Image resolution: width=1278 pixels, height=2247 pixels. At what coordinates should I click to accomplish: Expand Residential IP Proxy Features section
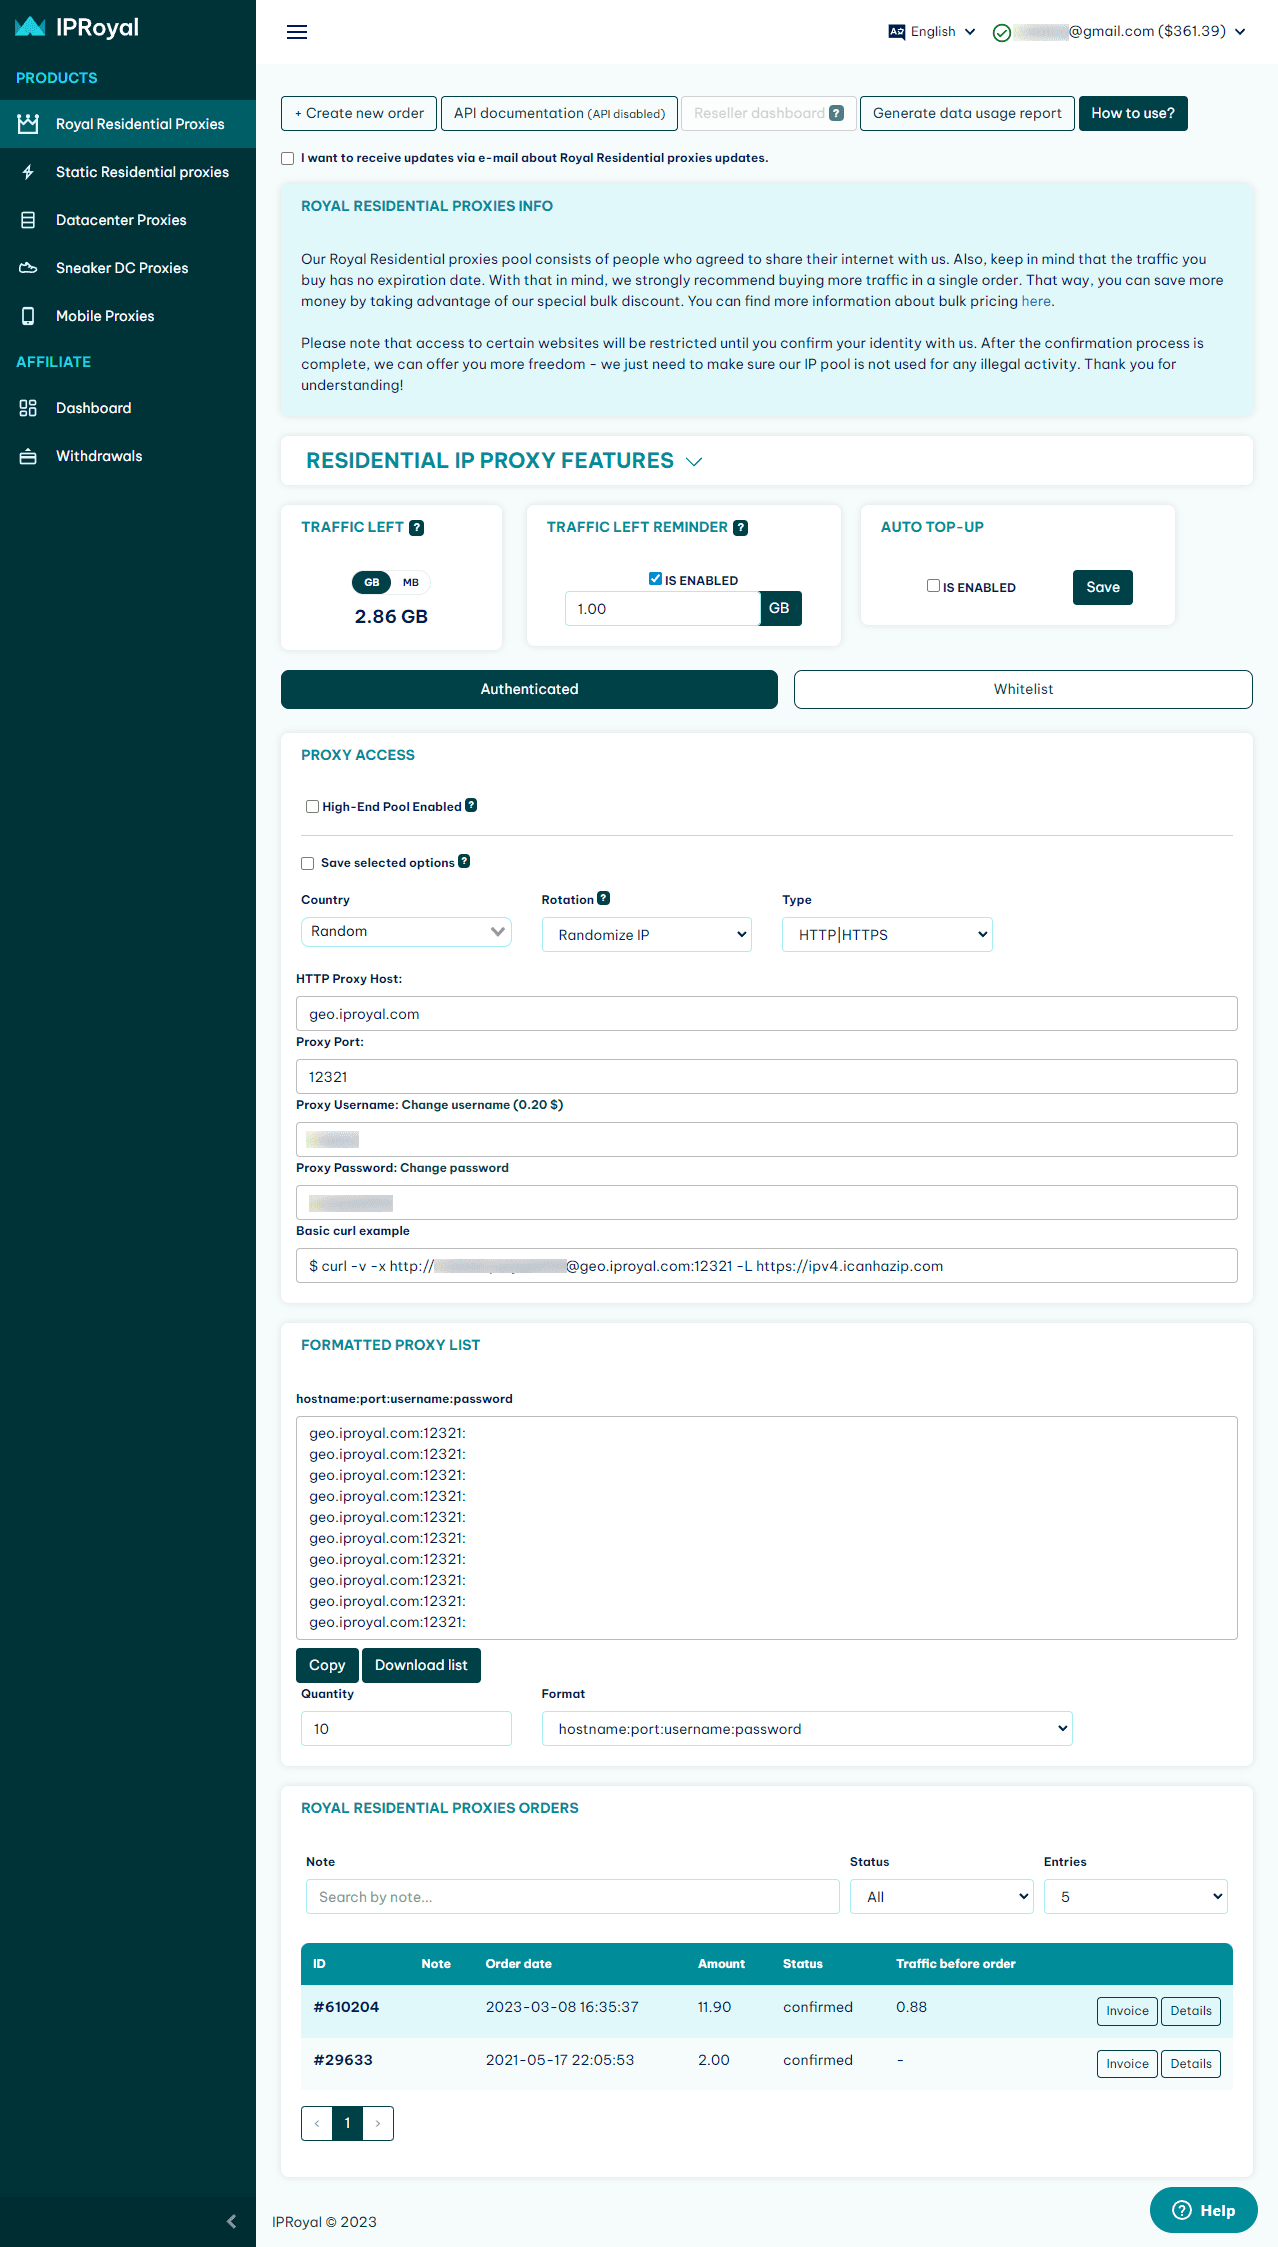pos(504,461)
